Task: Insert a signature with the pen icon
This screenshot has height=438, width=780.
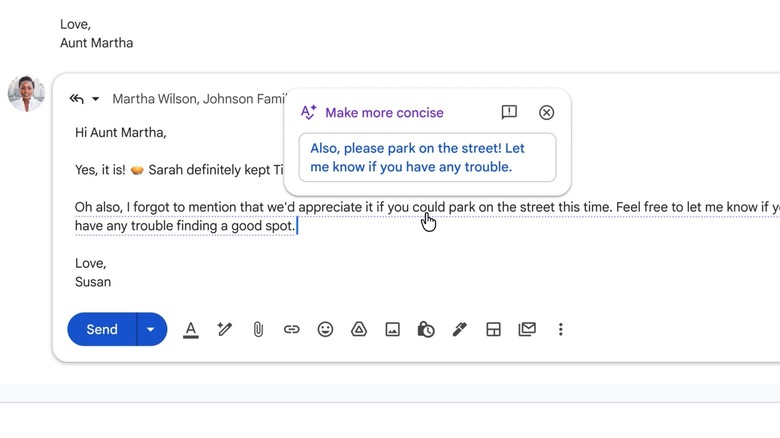Action: (x=460, y=329)
